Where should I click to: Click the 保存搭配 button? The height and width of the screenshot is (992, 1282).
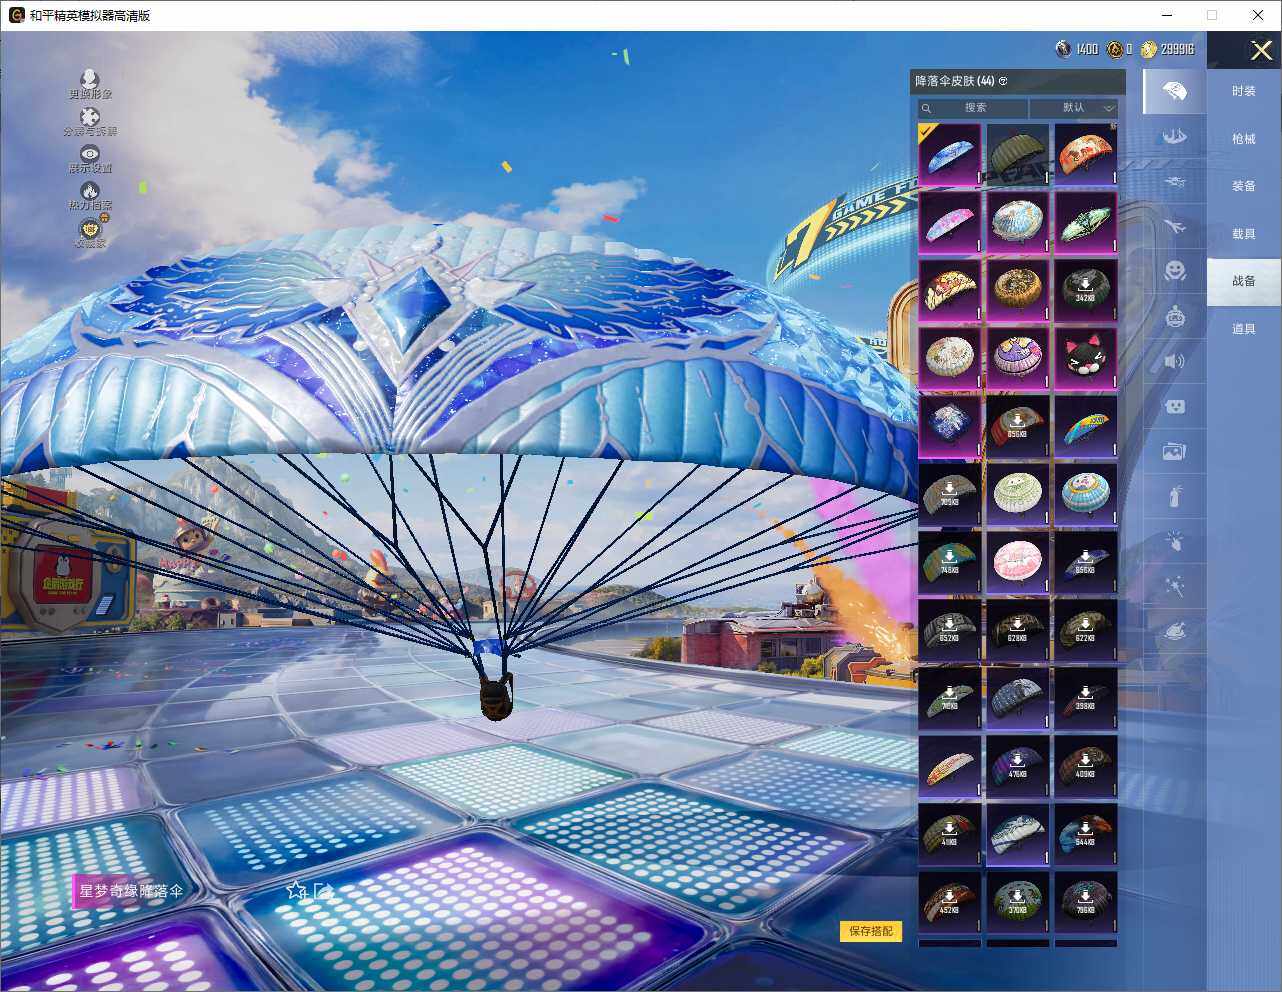coord(871,931)
